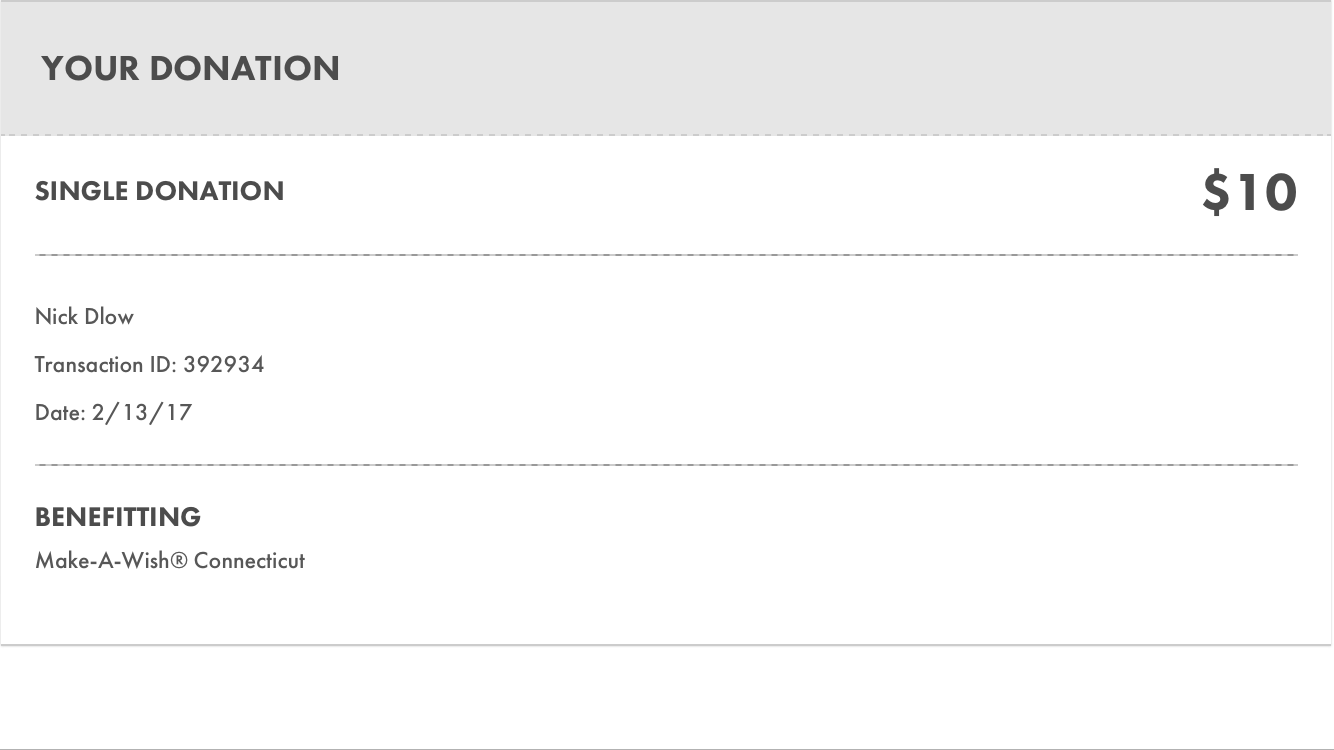This screenshot has height=750, width=1334.
Task: Click the $10 donation amount
Action: point(1249,192)
